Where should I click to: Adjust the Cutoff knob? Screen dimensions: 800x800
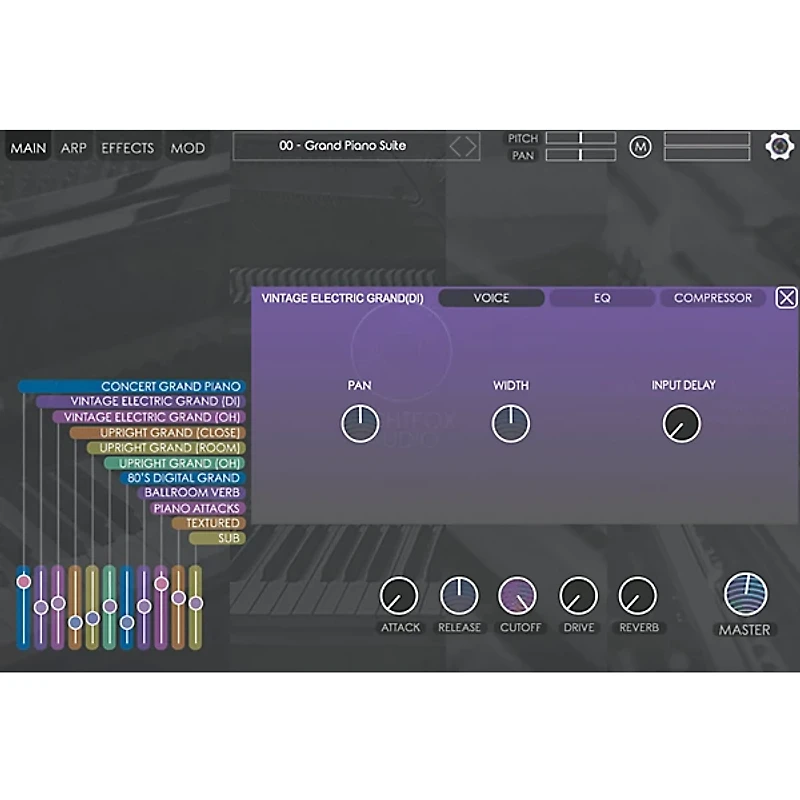pos(518,597)
